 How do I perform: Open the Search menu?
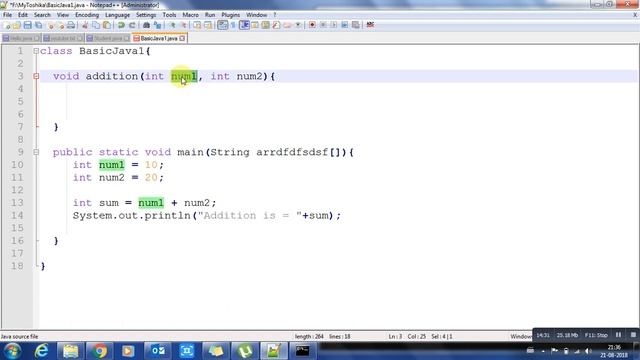coord(42,15)
